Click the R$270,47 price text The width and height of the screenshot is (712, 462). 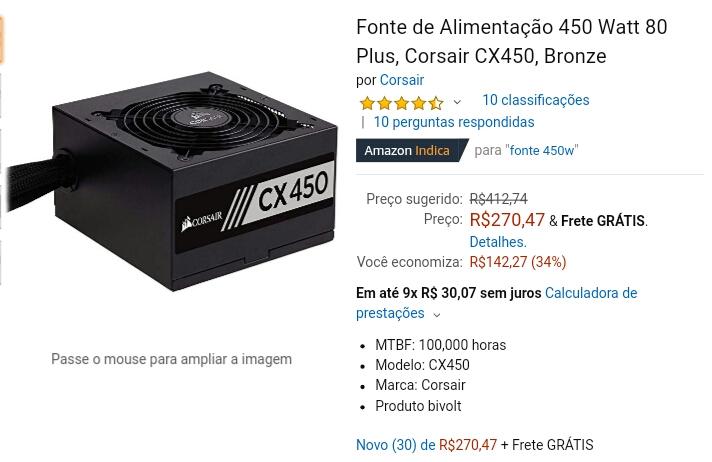tap(507, 220)
